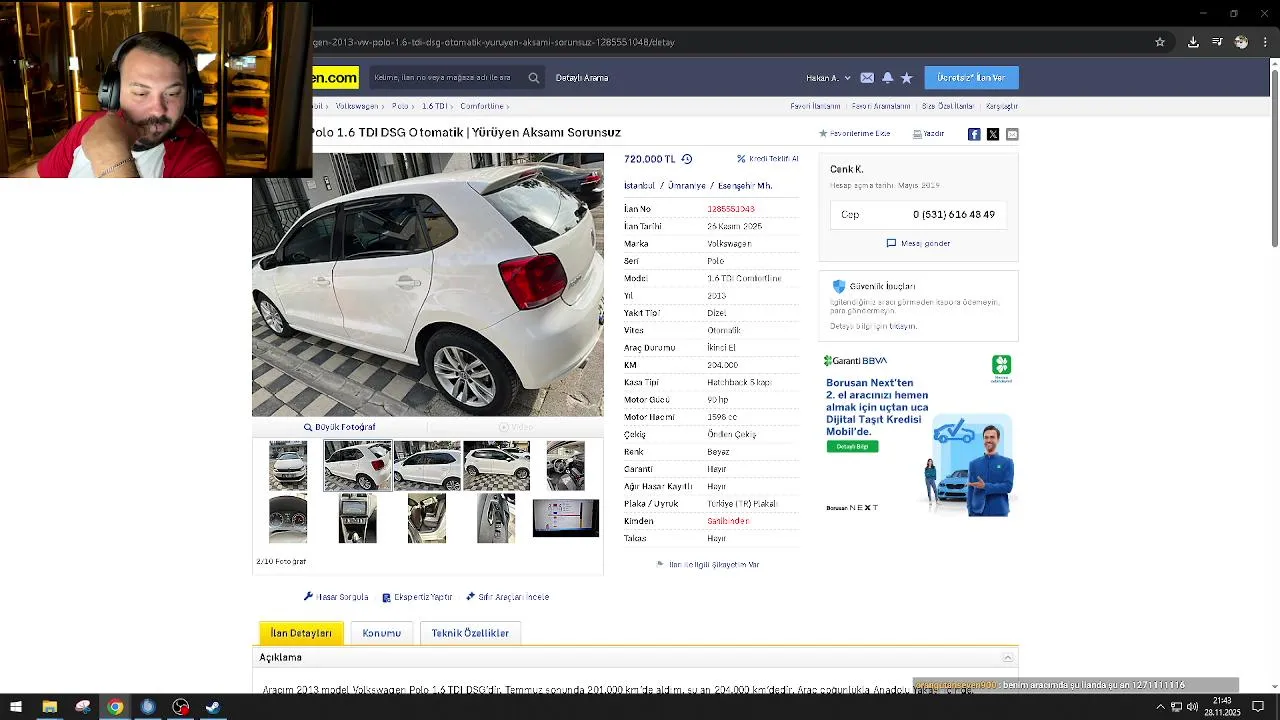Click Ekspertiz Yaptır link
Image resolution: width=1280 pixels, height=720 pixels.
click(x=417, y=597)
